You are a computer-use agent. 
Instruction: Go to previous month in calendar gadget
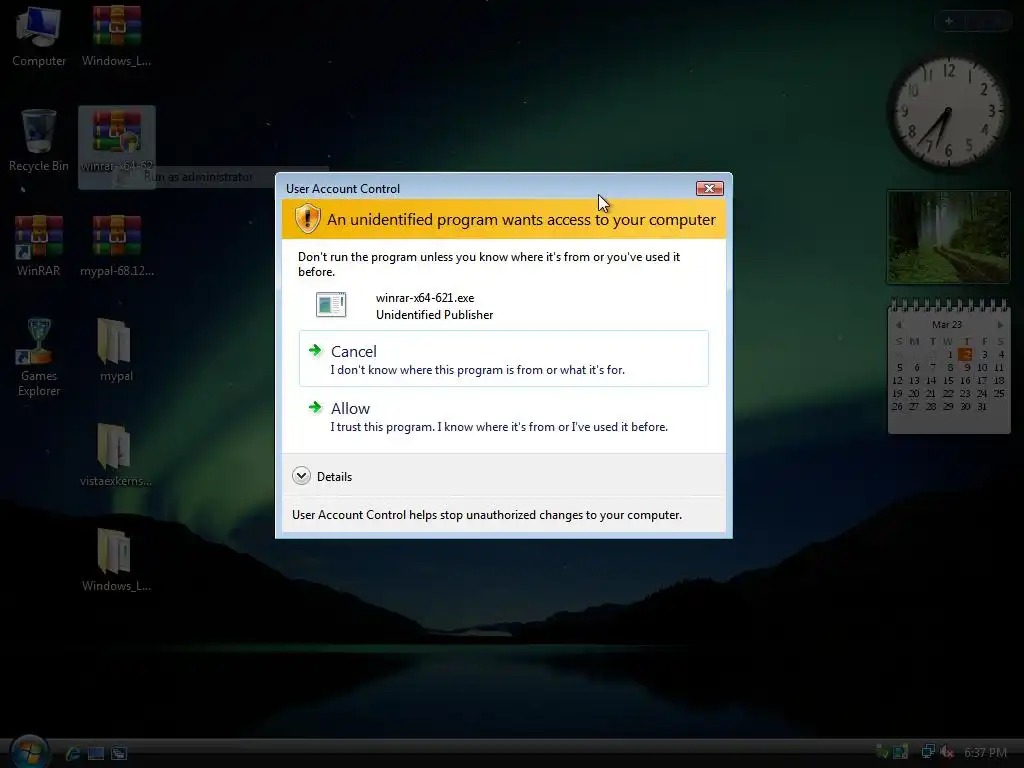pyautogui.click(x=899, y=325)
